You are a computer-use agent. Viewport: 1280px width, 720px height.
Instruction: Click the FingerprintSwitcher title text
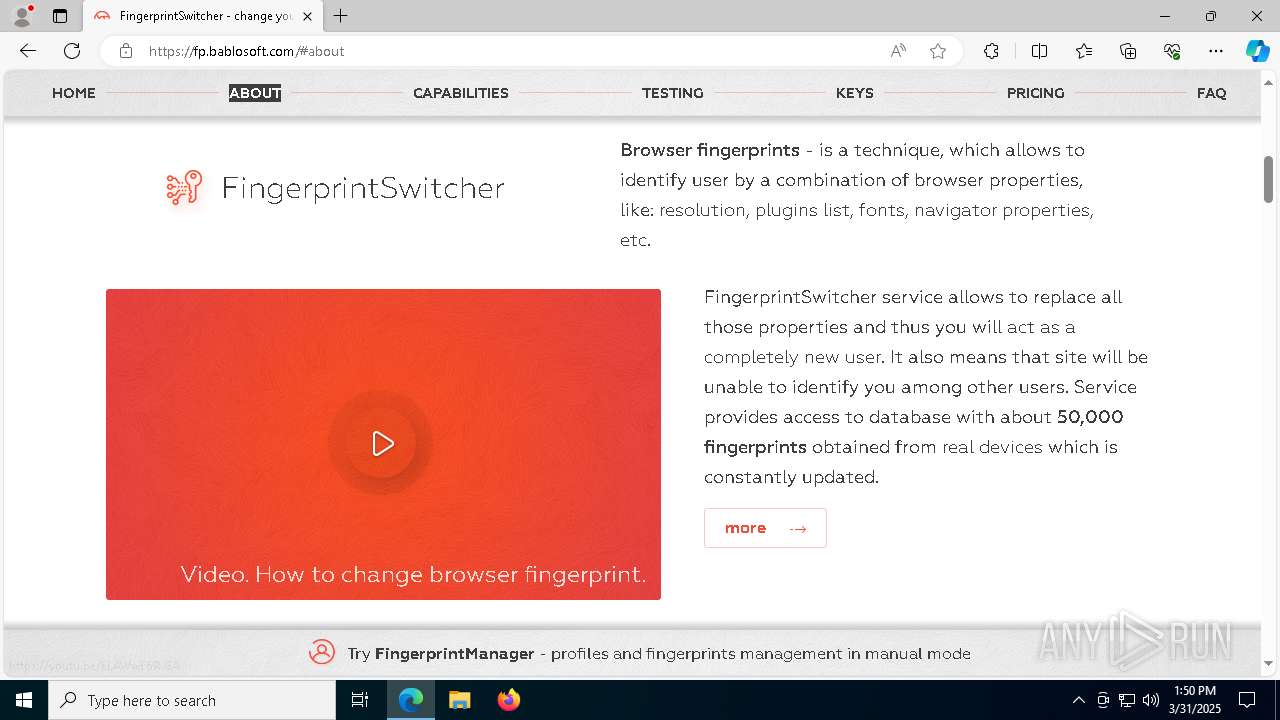click(x=363, y=188)
